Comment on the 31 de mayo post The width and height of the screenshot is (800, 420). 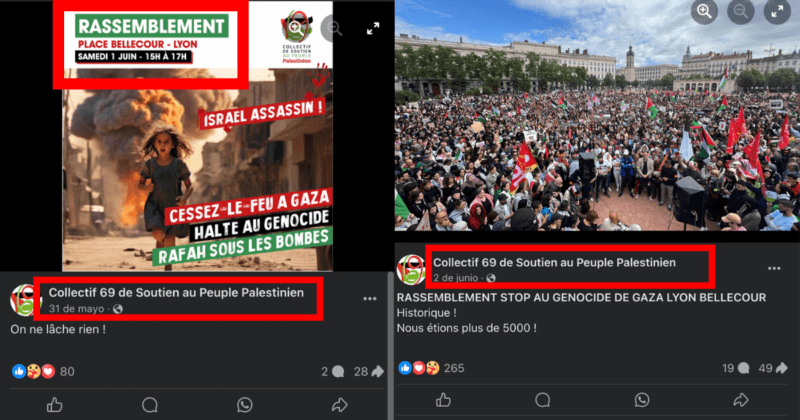click(149, 405)
